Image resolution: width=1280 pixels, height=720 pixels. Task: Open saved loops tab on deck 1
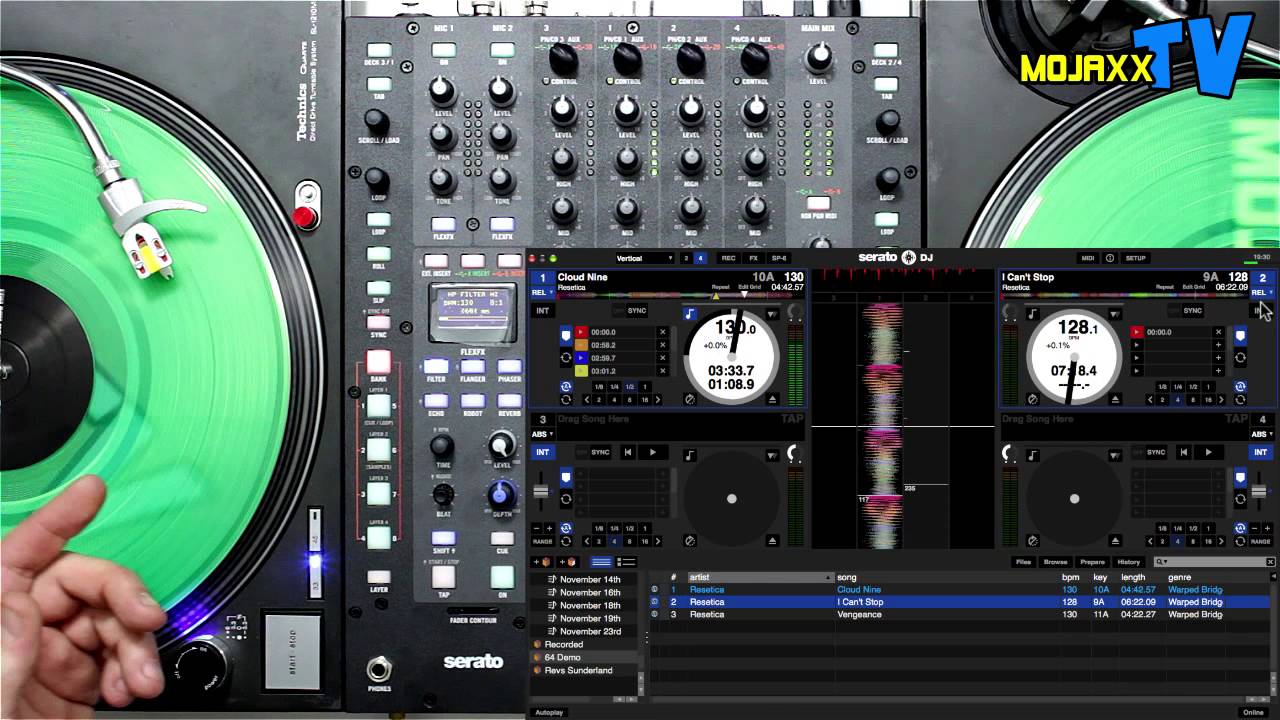[566, 358]
